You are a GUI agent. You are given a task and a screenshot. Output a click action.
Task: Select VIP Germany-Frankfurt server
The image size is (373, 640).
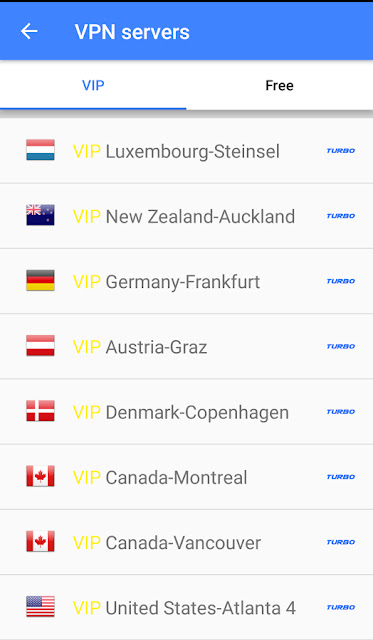click(186, 281)
